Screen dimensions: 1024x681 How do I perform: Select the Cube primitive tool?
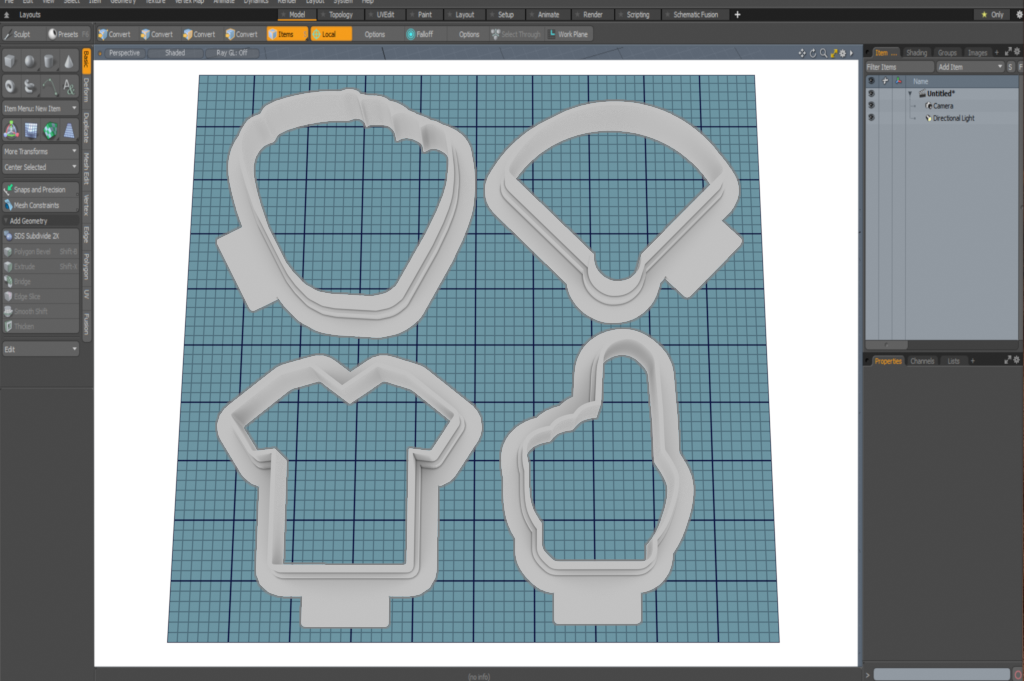[x=10, y=62]
